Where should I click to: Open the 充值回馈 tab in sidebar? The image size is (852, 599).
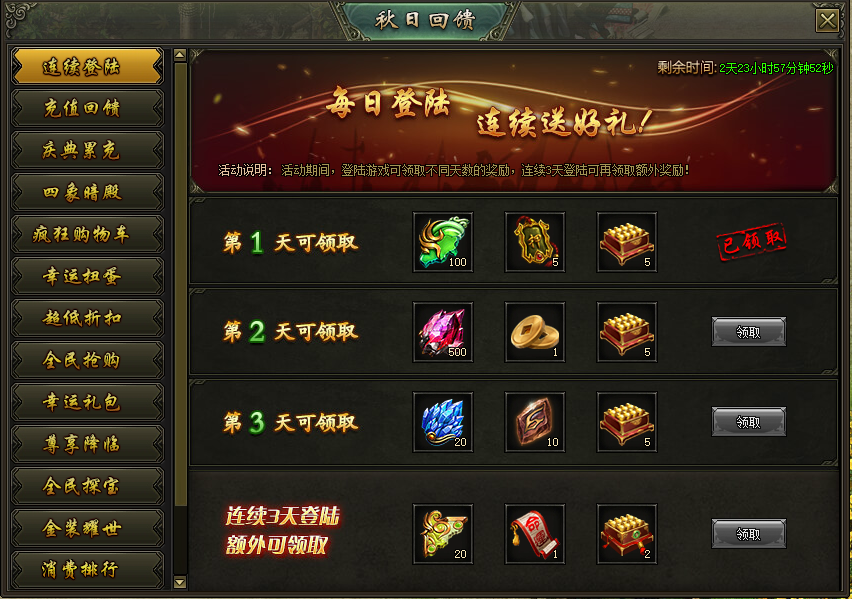[87, 108]
